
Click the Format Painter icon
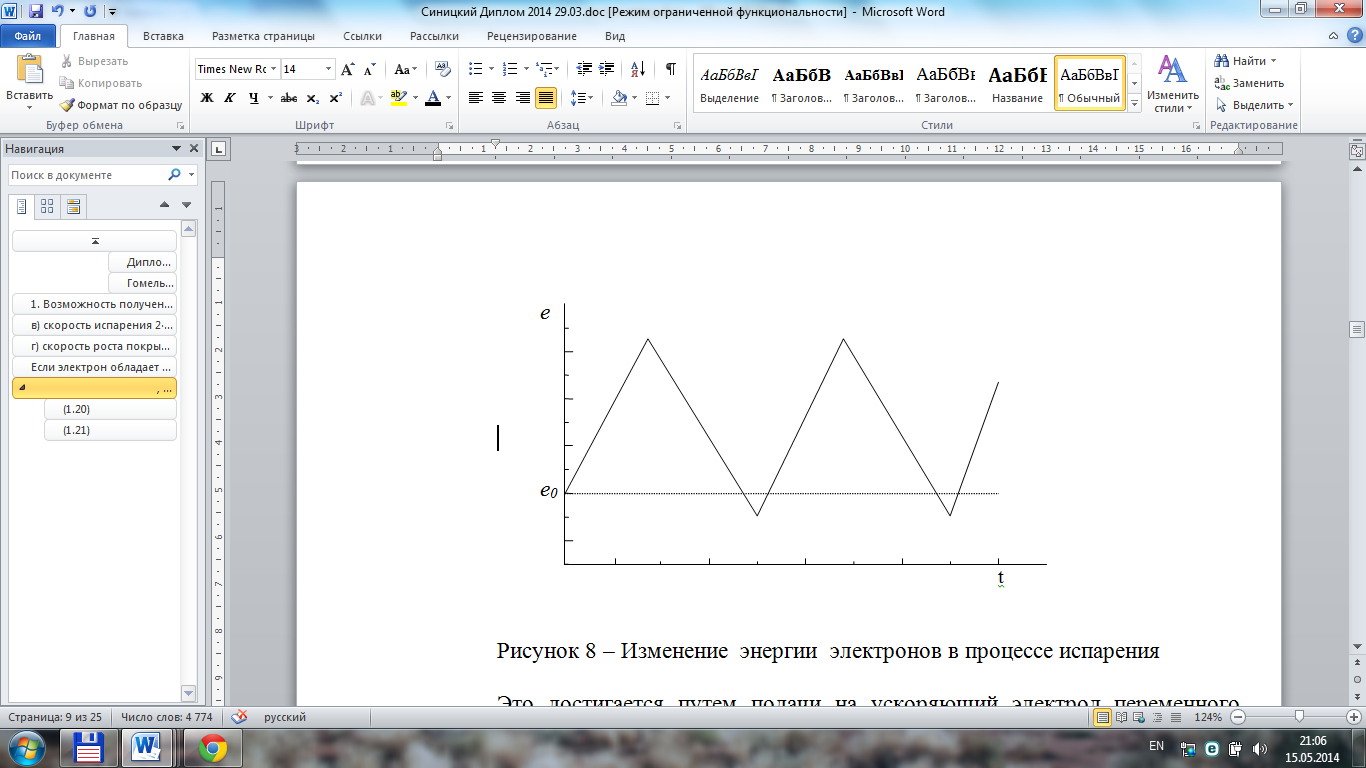(67, 105)
